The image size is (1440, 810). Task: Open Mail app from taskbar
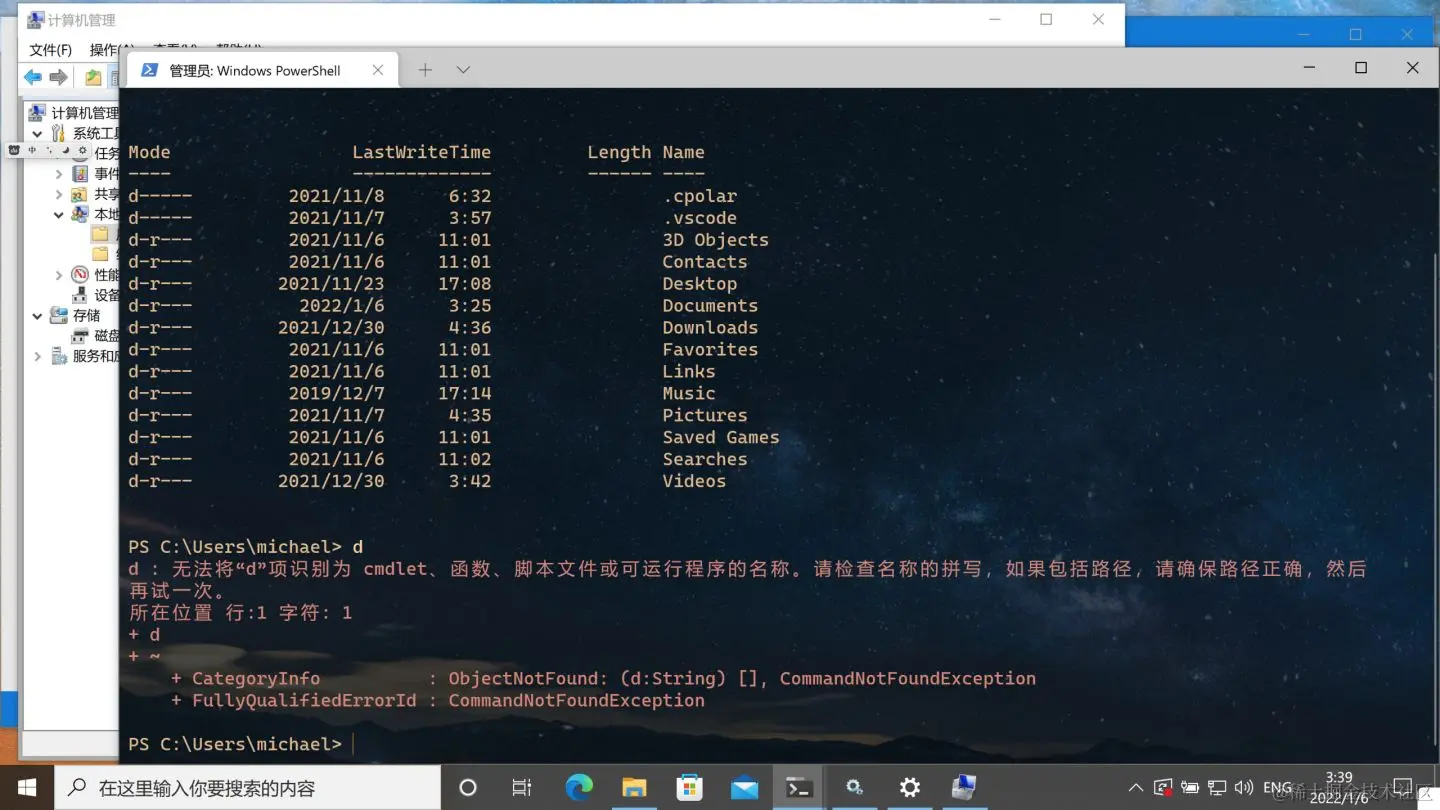pyautogui.click(x=744, y=788)
